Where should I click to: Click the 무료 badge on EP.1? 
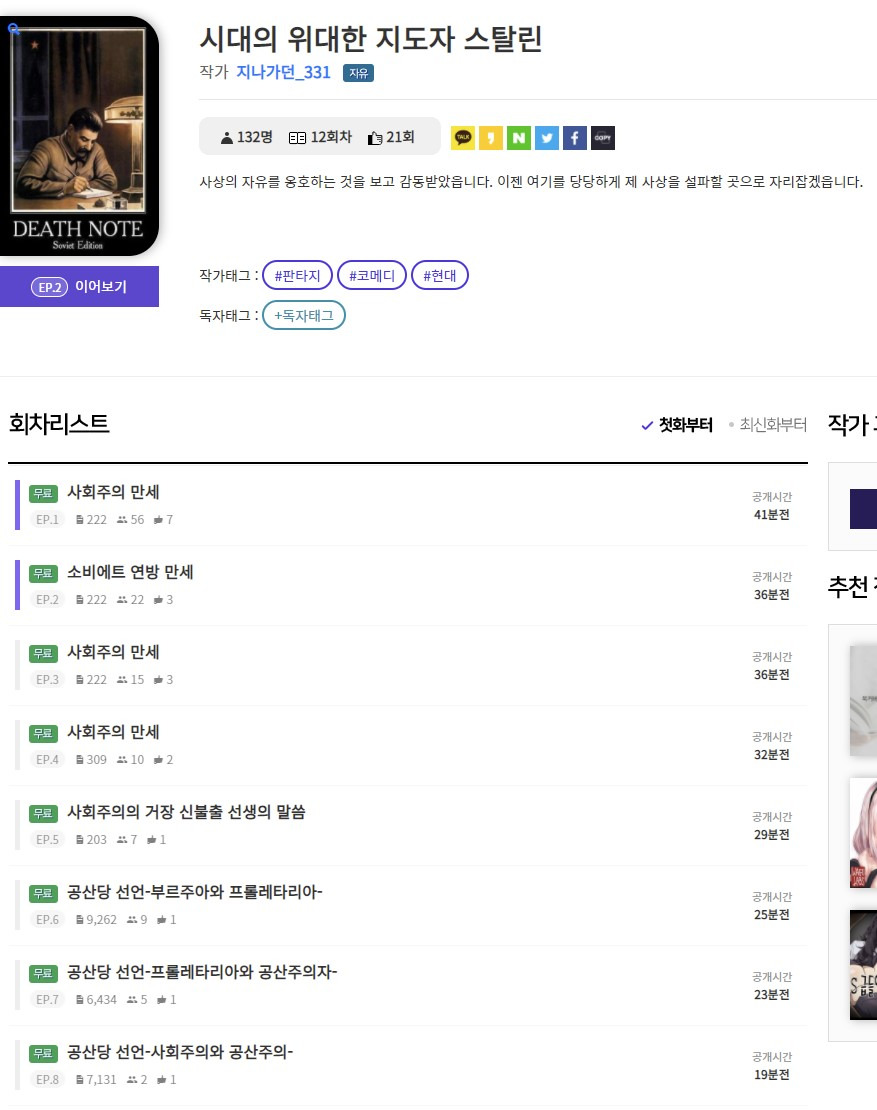[43, 493]
